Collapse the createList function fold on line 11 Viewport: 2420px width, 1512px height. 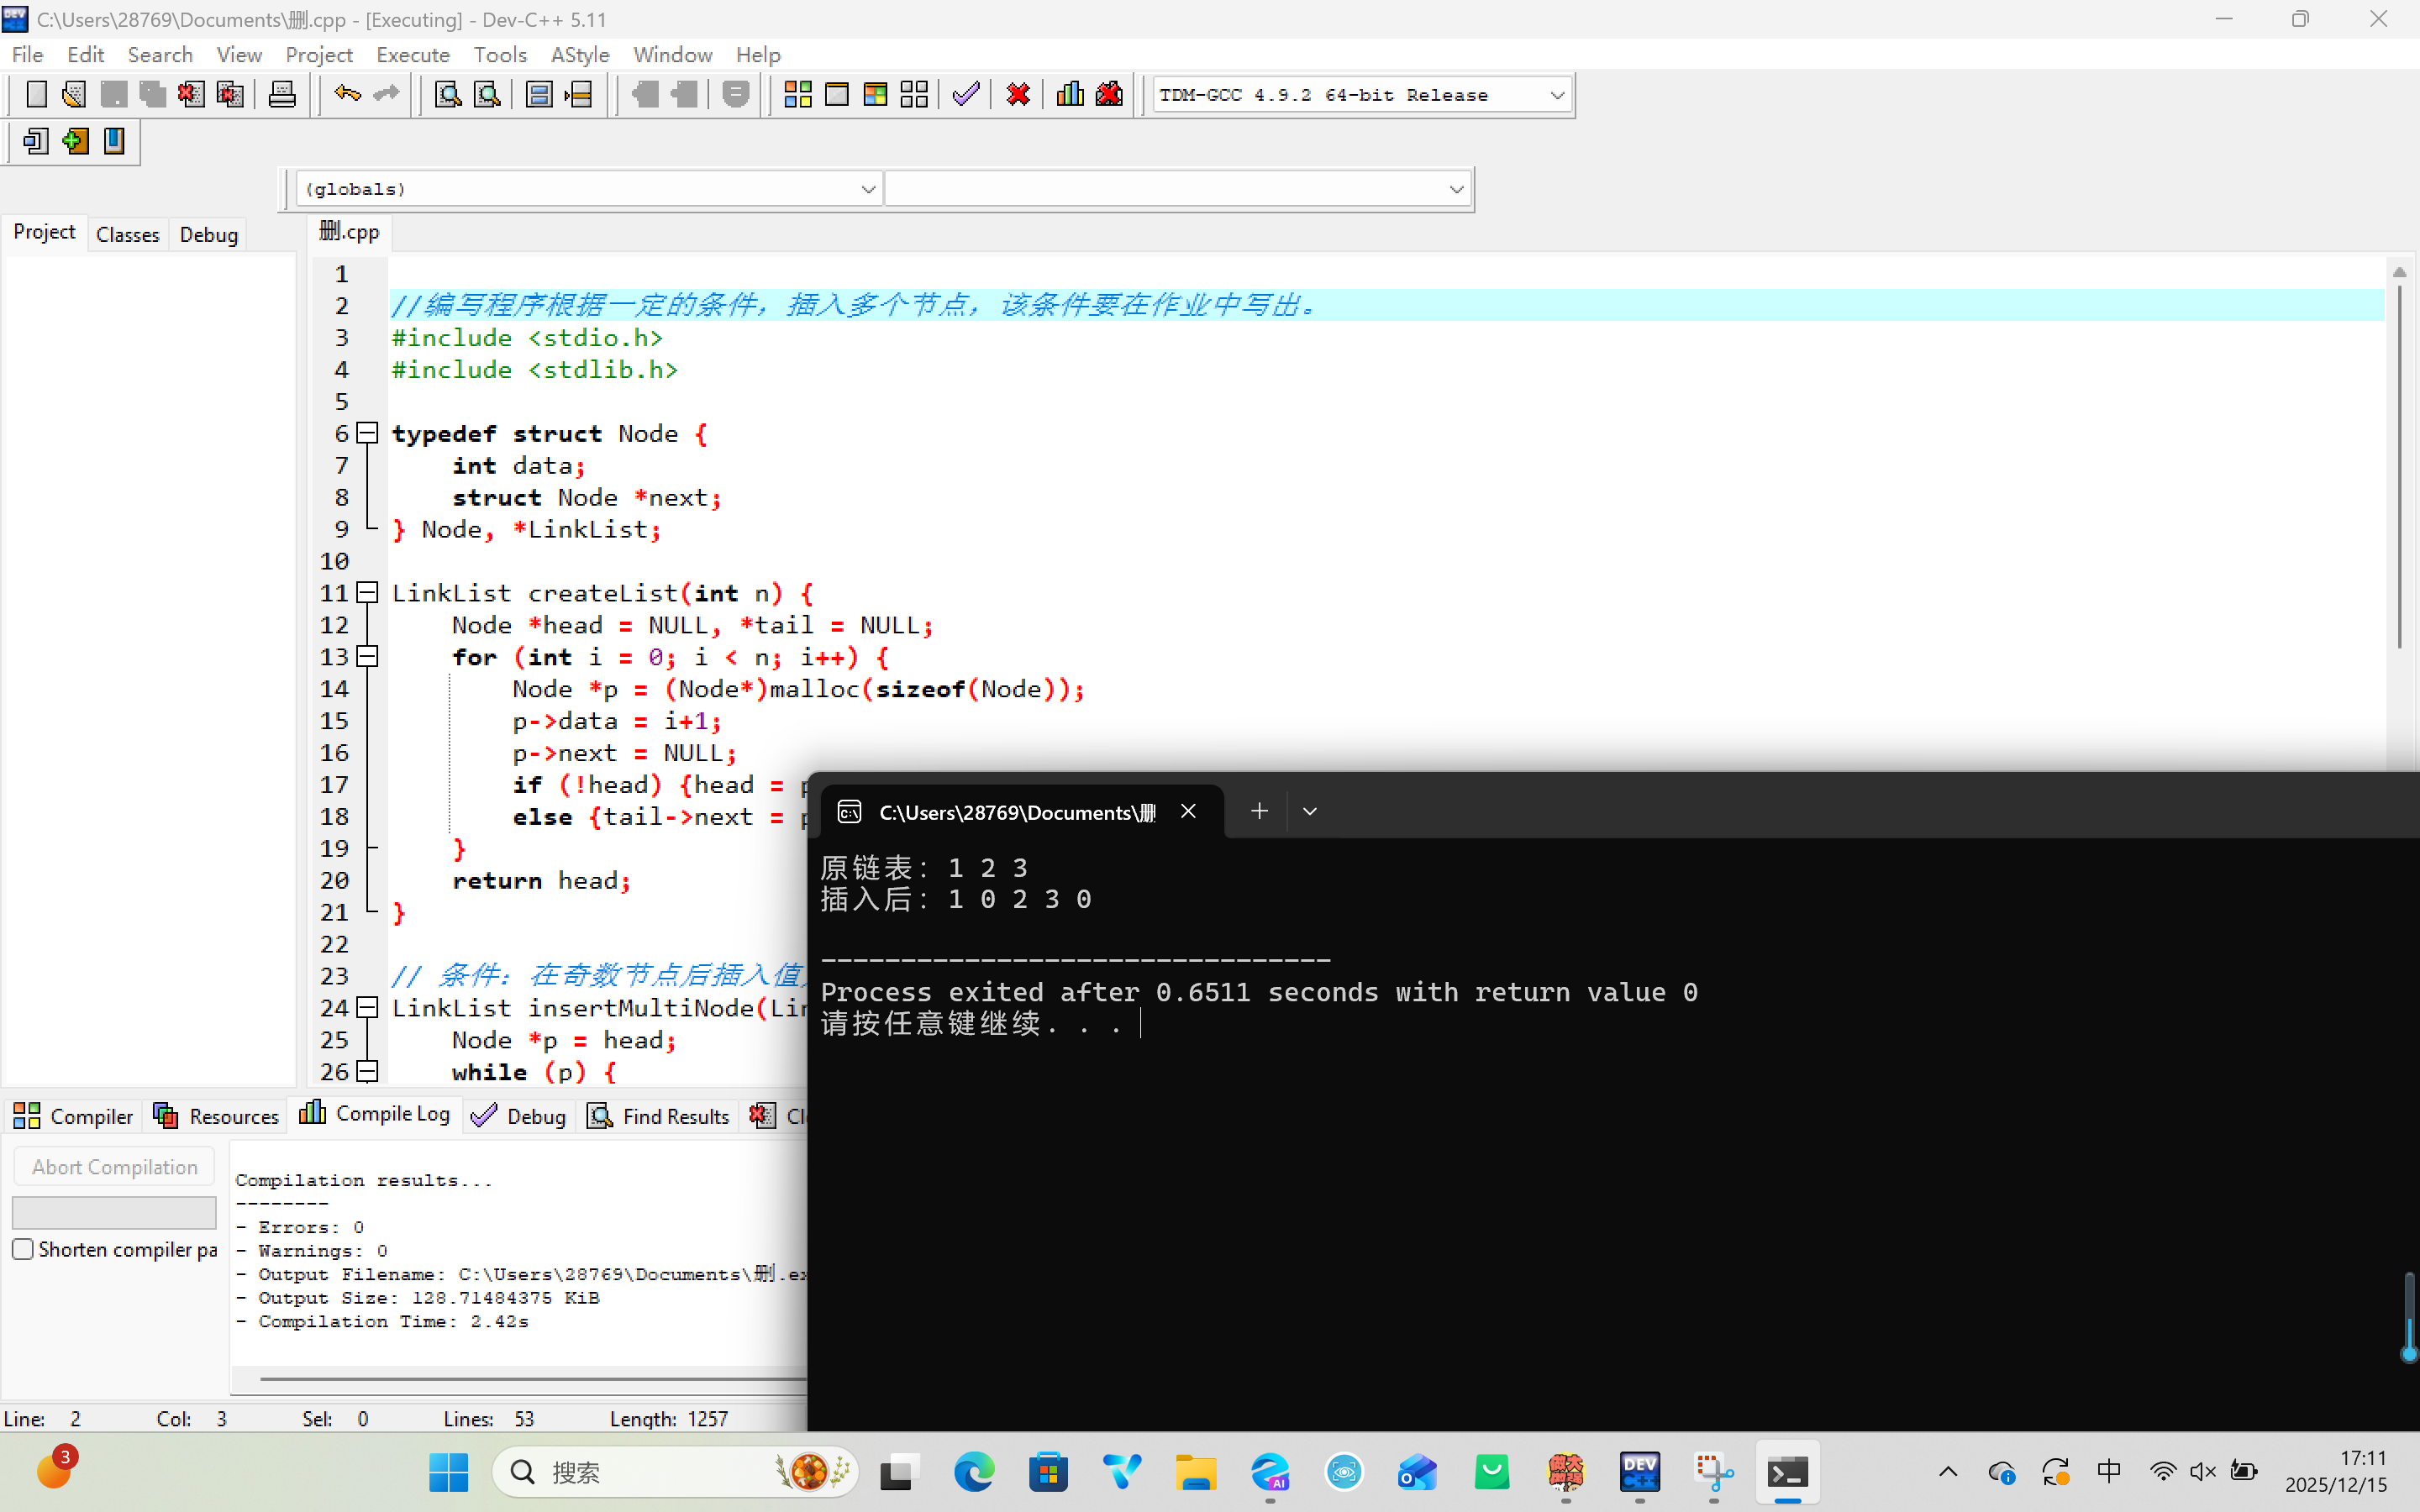(368, 593)
